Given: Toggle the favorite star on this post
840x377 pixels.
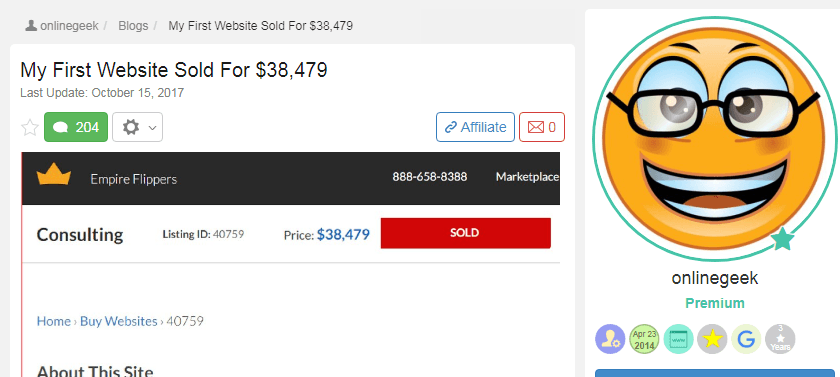Looking at the screenshot, I should coord(30,127).
